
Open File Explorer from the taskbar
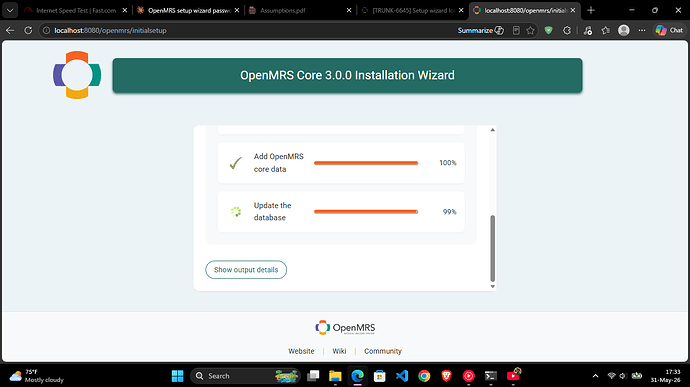click(335, 376)
